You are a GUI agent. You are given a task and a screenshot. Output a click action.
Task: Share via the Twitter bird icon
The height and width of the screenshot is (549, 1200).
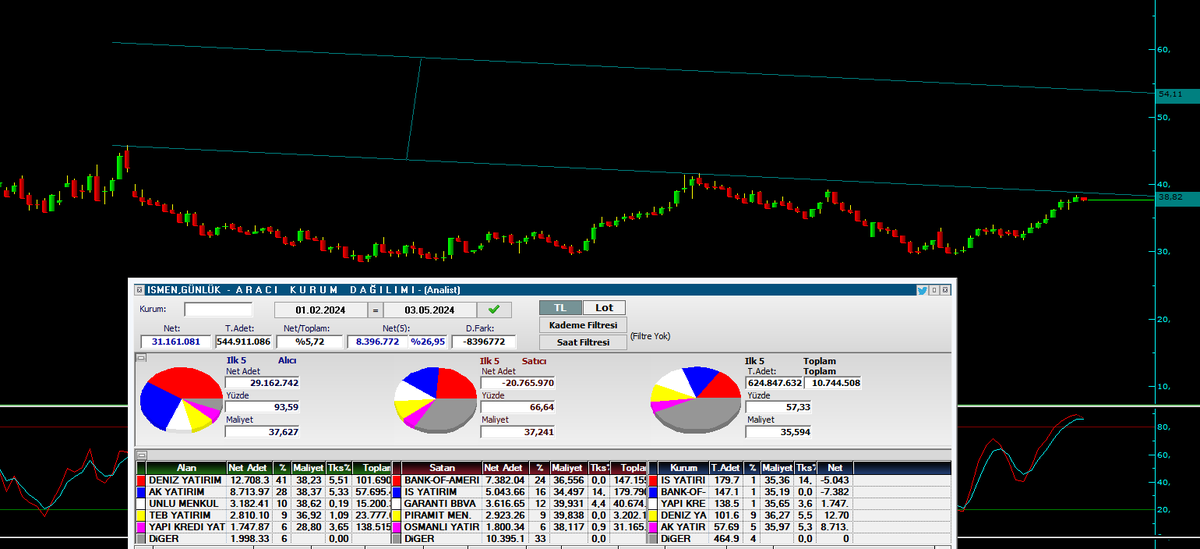click(922, 289)
